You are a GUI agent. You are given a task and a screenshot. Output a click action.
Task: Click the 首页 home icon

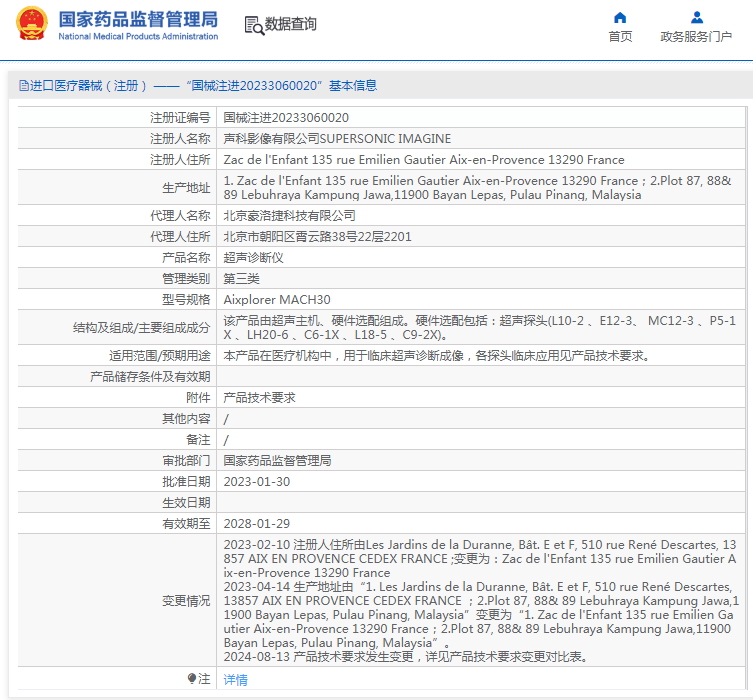click(620, 18)
